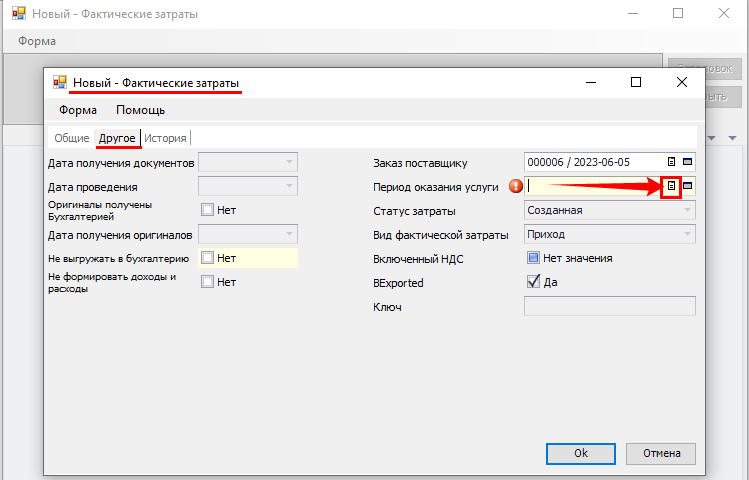Uncheck the BExported checkbox

[533, 282]
